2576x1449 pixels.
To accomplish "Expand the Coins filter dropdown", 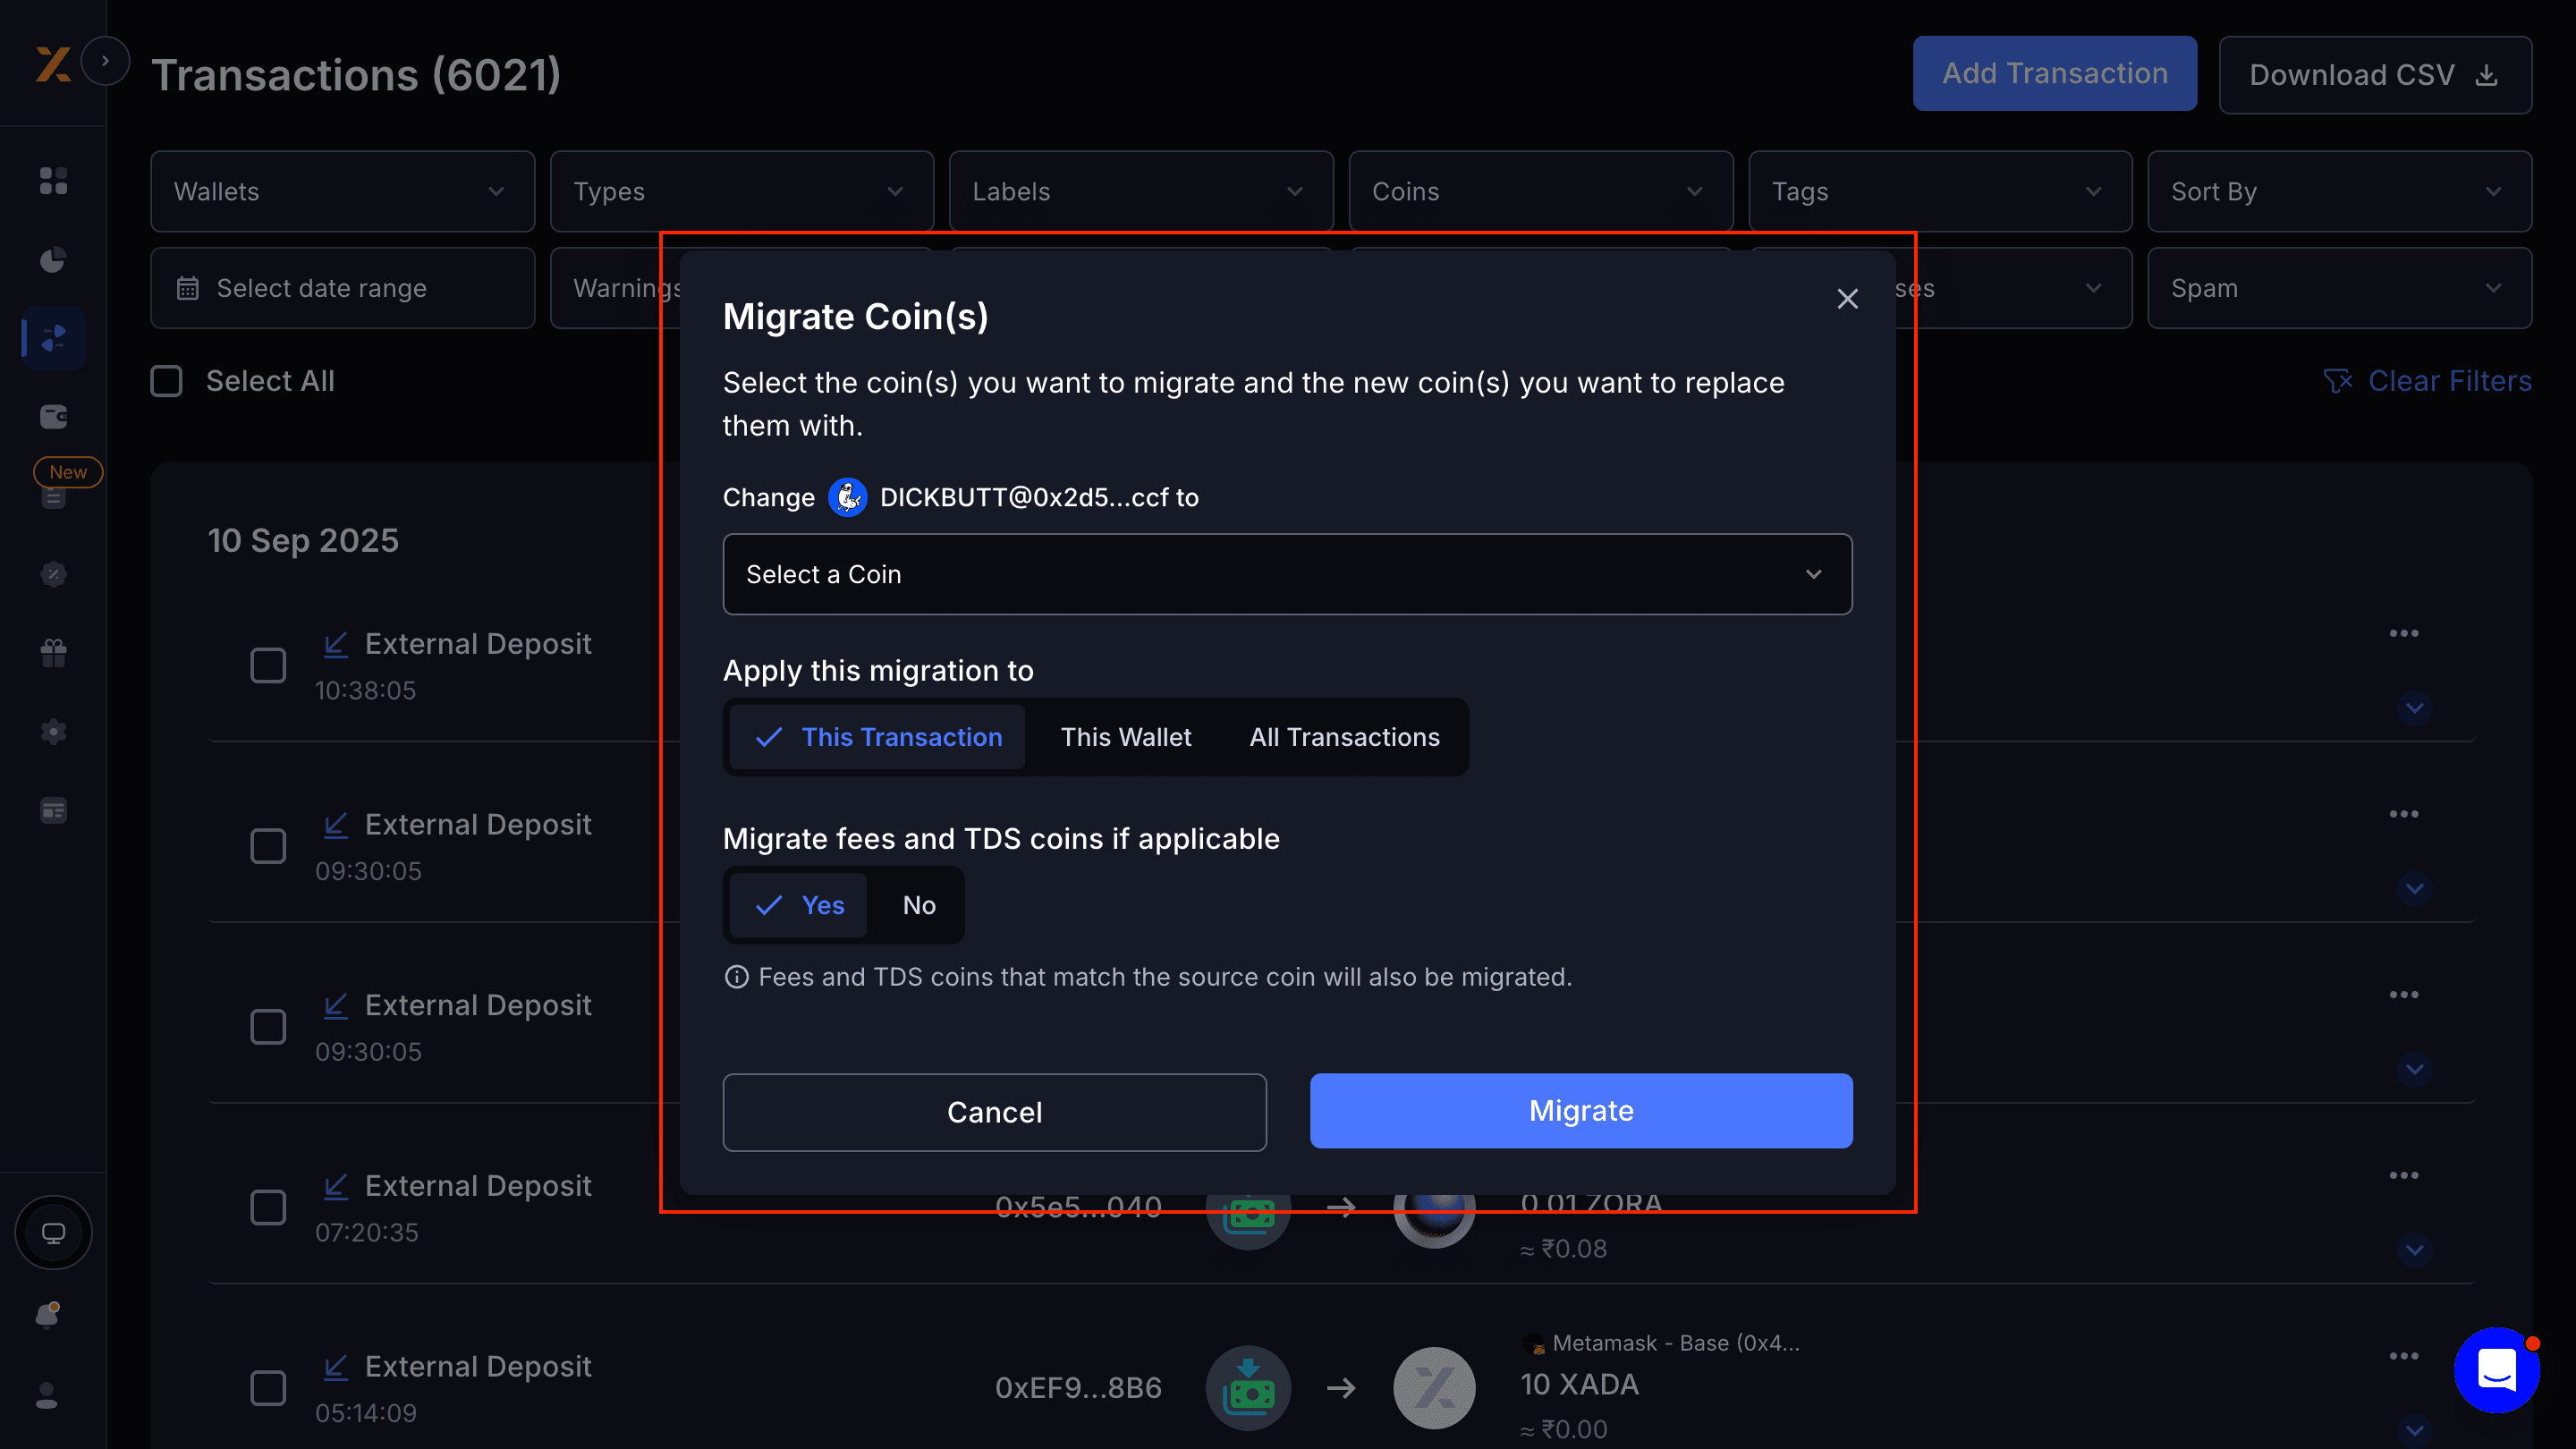I will click(1539, 191).
